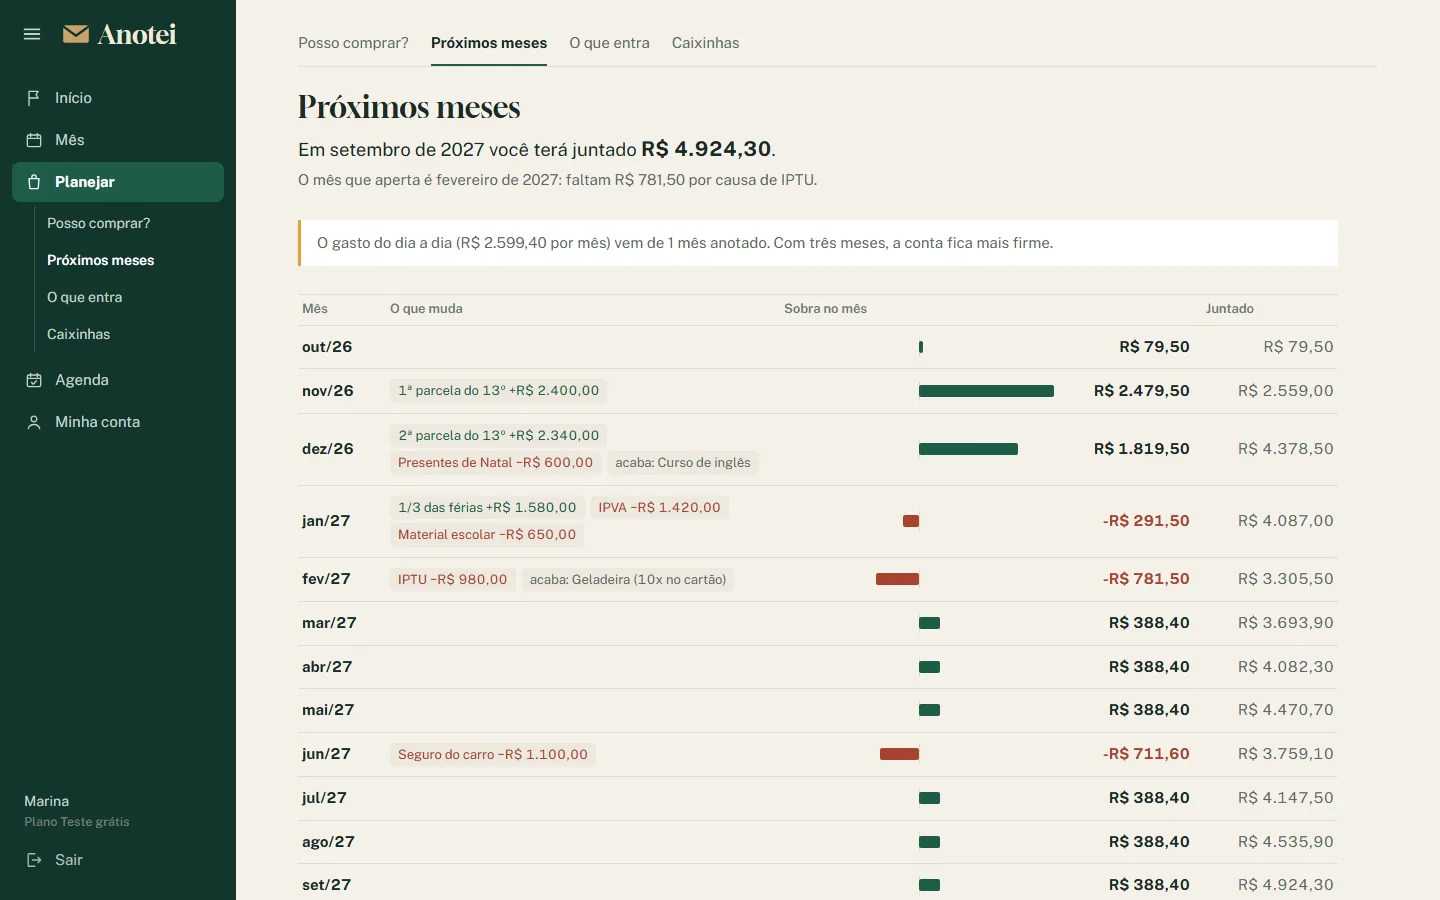Go to Início in the sidebar
1440x900 pixels.
(118, 98)
